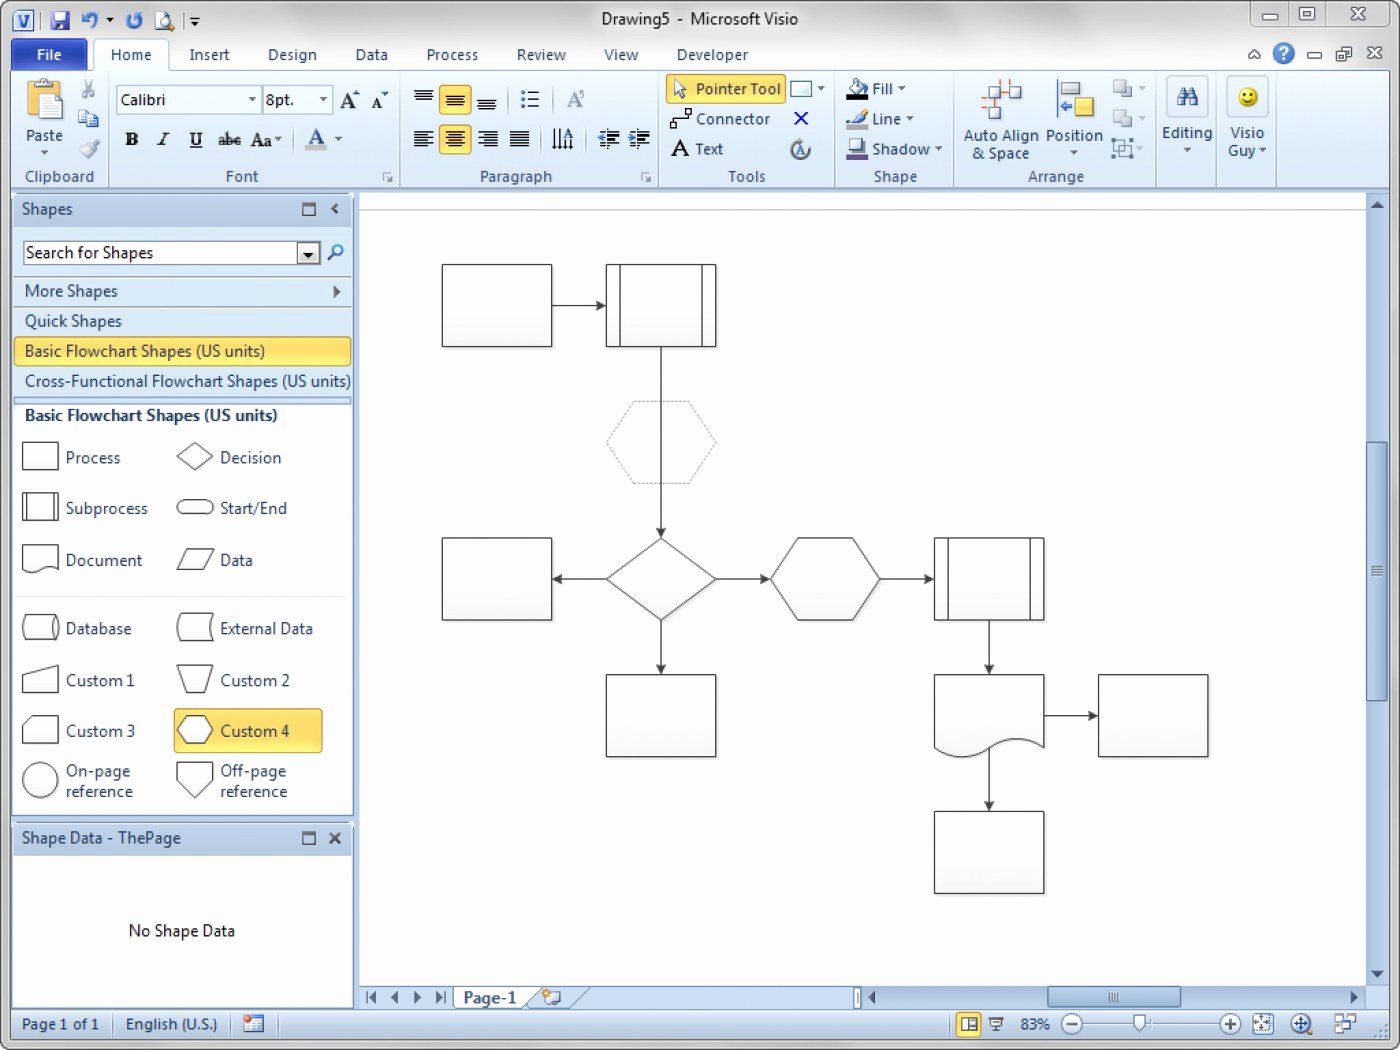Choose the Connector tool
This screenshot has width=1400, height=1050.
click(720, 119)
